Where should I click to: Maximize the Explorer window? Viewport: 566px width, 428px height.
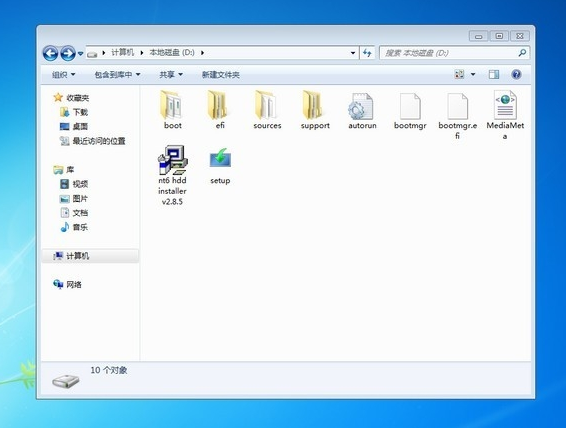coord(499,36)
